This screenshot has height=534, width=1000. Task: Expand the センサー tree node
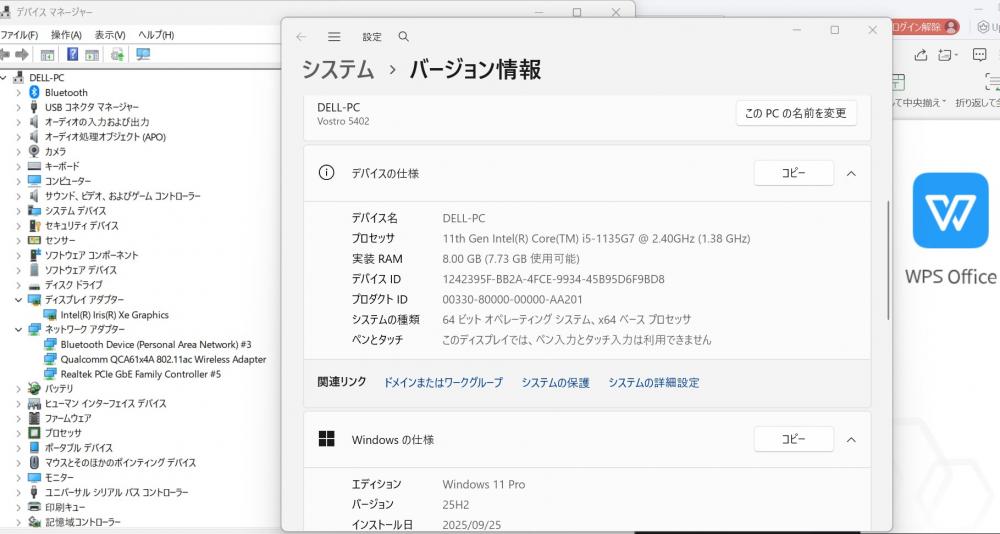coord(18,241)
